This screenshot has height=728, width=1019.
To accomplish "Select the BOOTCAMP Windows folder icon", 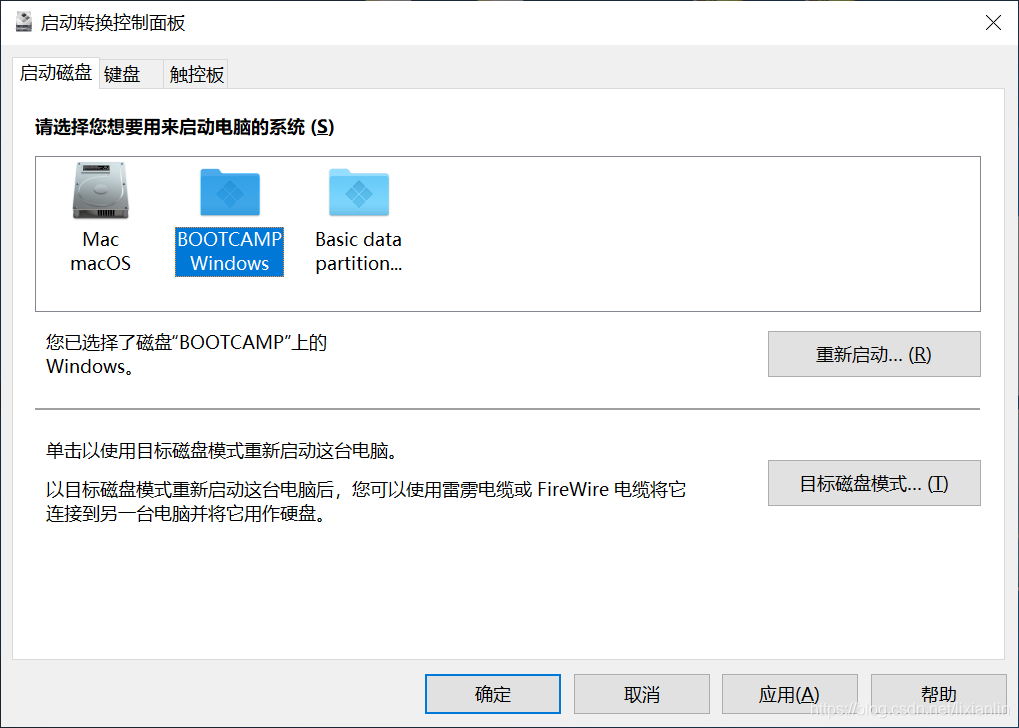I will coord(229,192).
